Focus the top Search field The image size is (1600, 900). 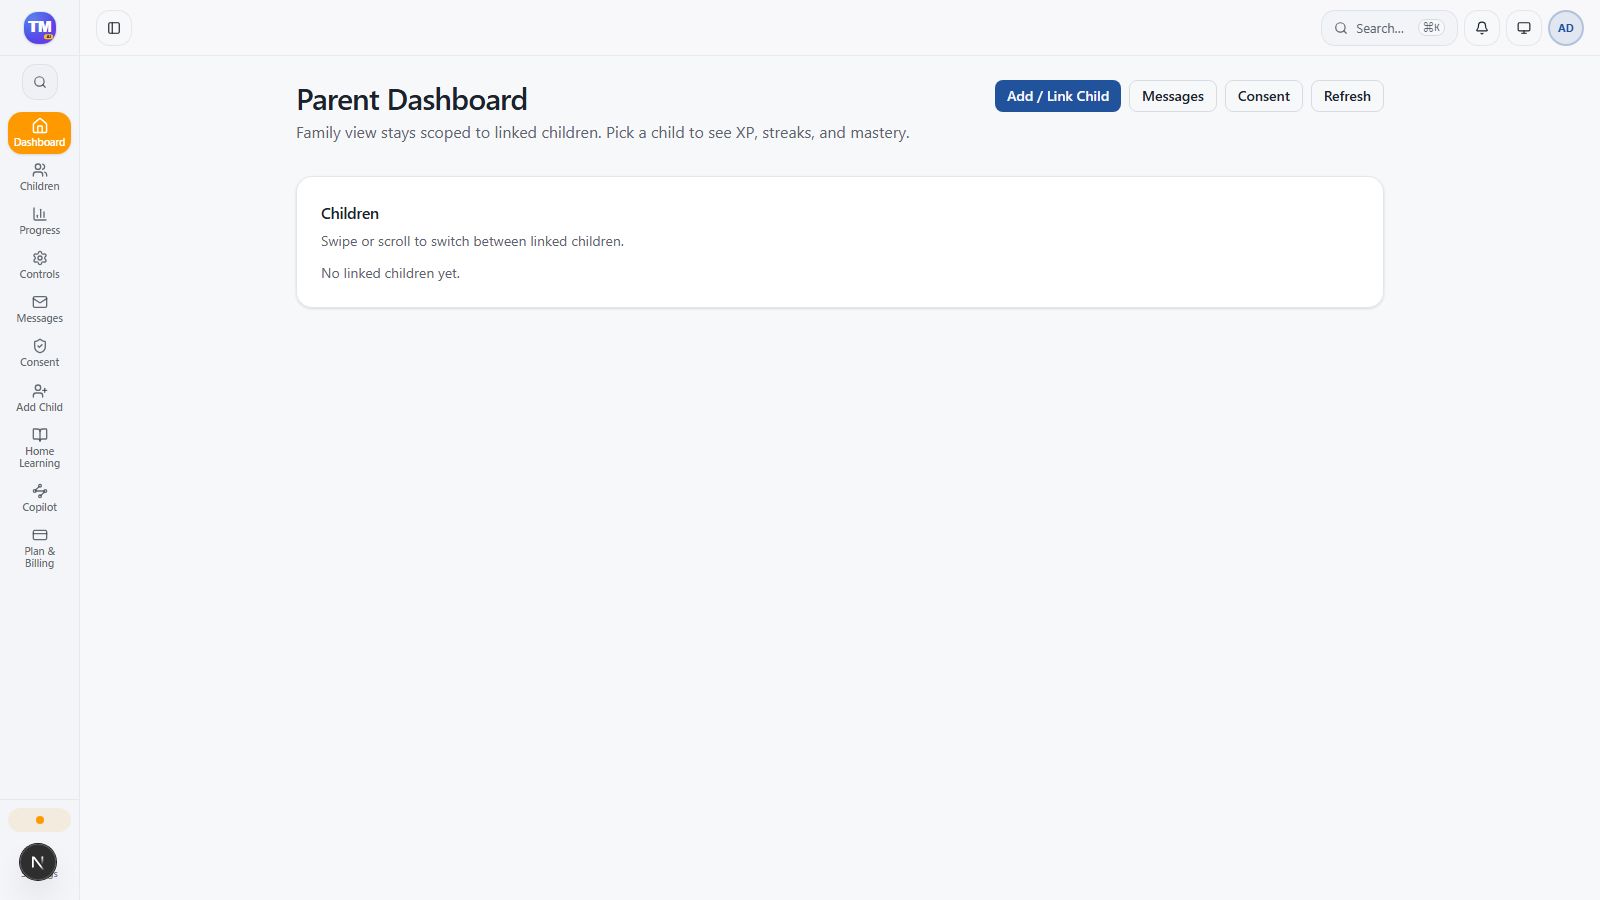tap(1389, 28)
